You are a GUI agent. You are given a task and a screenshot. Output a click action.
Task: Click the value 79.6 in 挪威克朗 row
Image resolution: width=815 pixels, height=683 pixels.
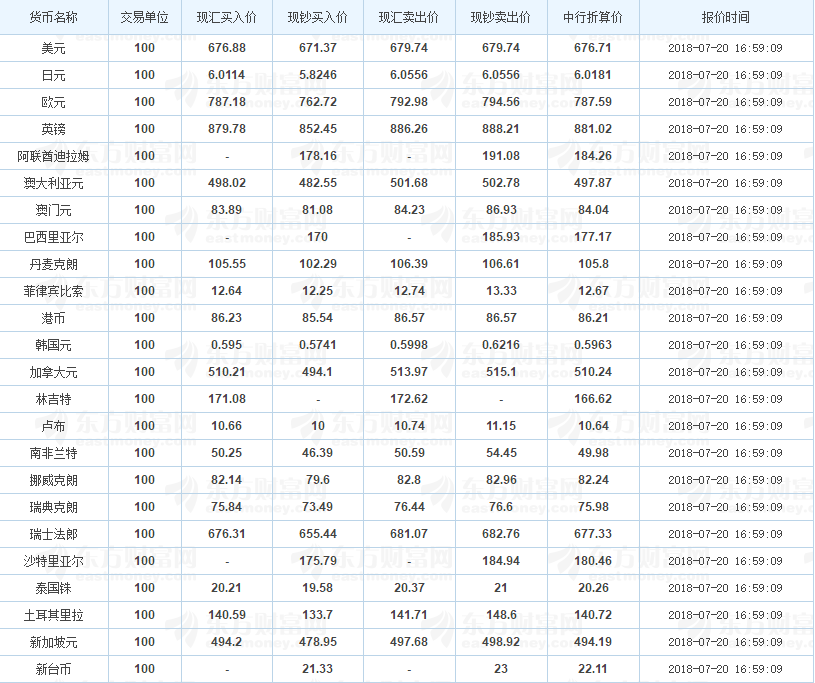click(x=318, y=480)
